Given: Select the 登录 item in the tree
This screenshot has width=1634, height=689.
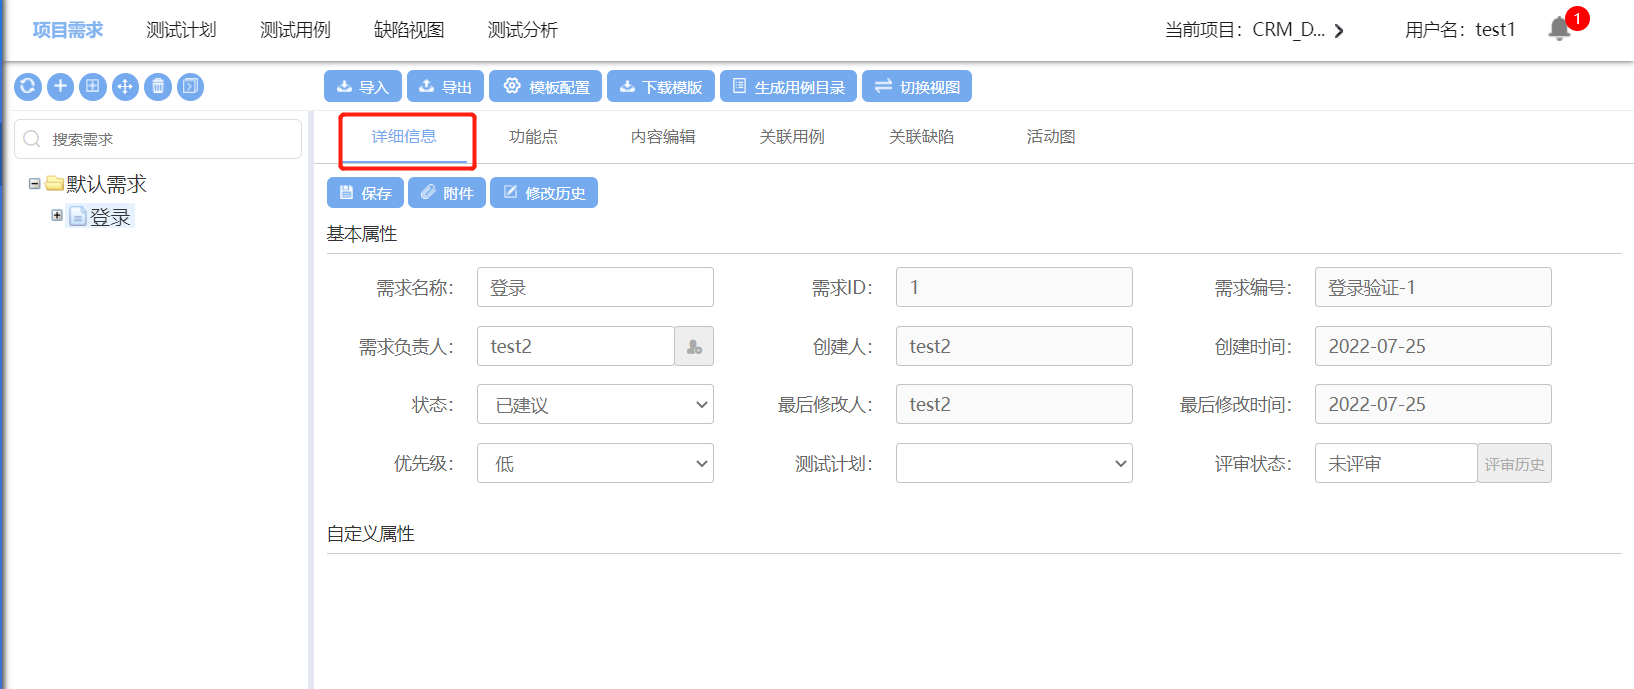Looking at the screenshot, I should [x=110, y=217].
